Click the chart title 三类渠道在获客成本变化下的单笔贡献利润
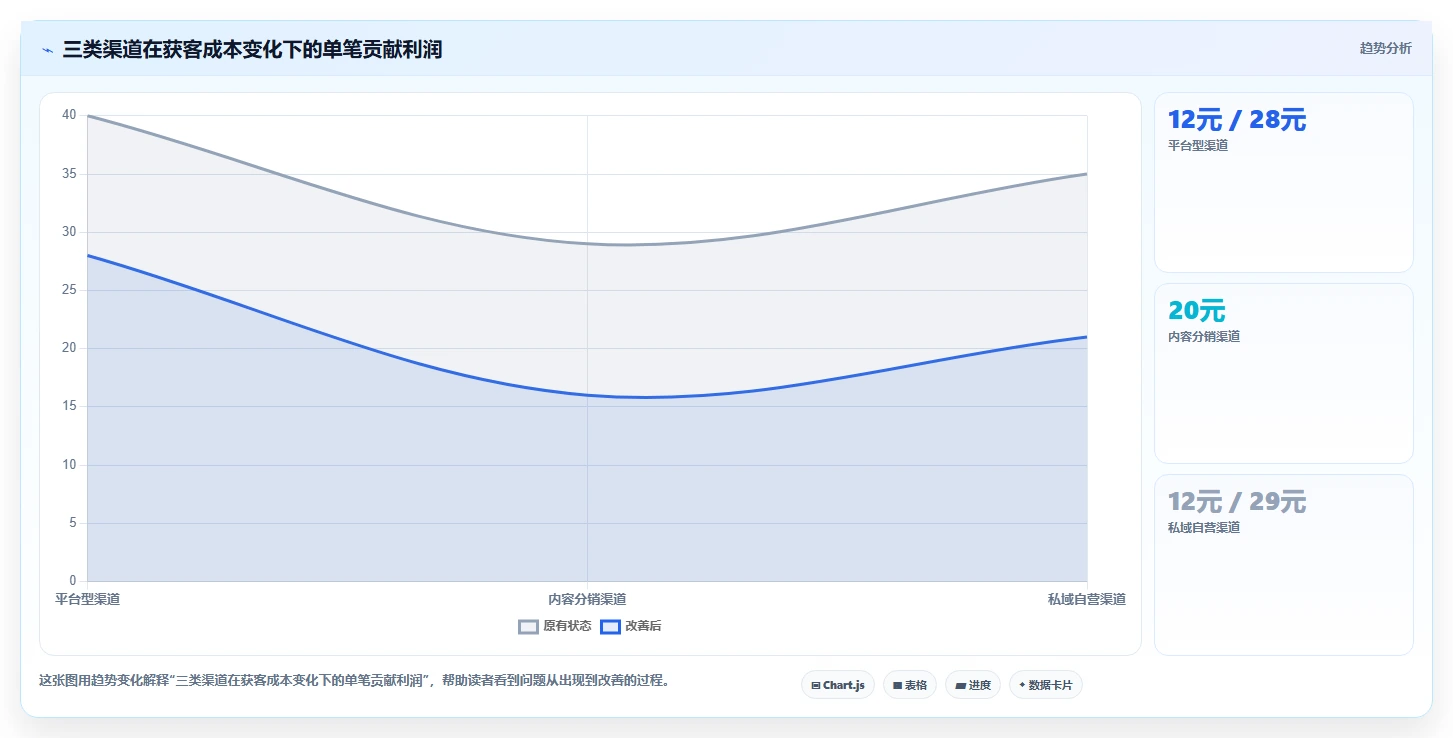1453x738 pixels. point(252,50)
